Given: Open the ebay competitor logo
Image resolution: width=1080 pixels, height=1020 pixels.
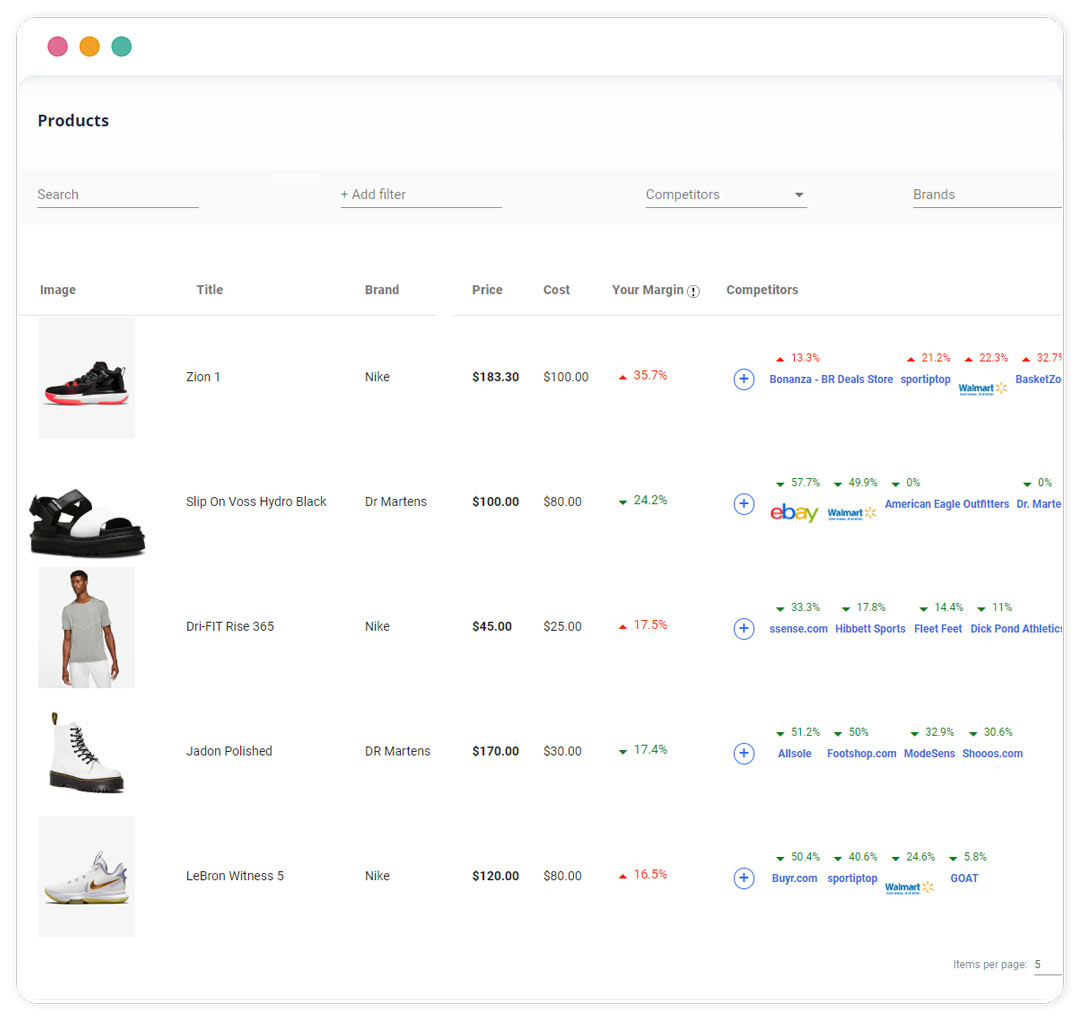Looking at the screenshot, I should [793, 512].
